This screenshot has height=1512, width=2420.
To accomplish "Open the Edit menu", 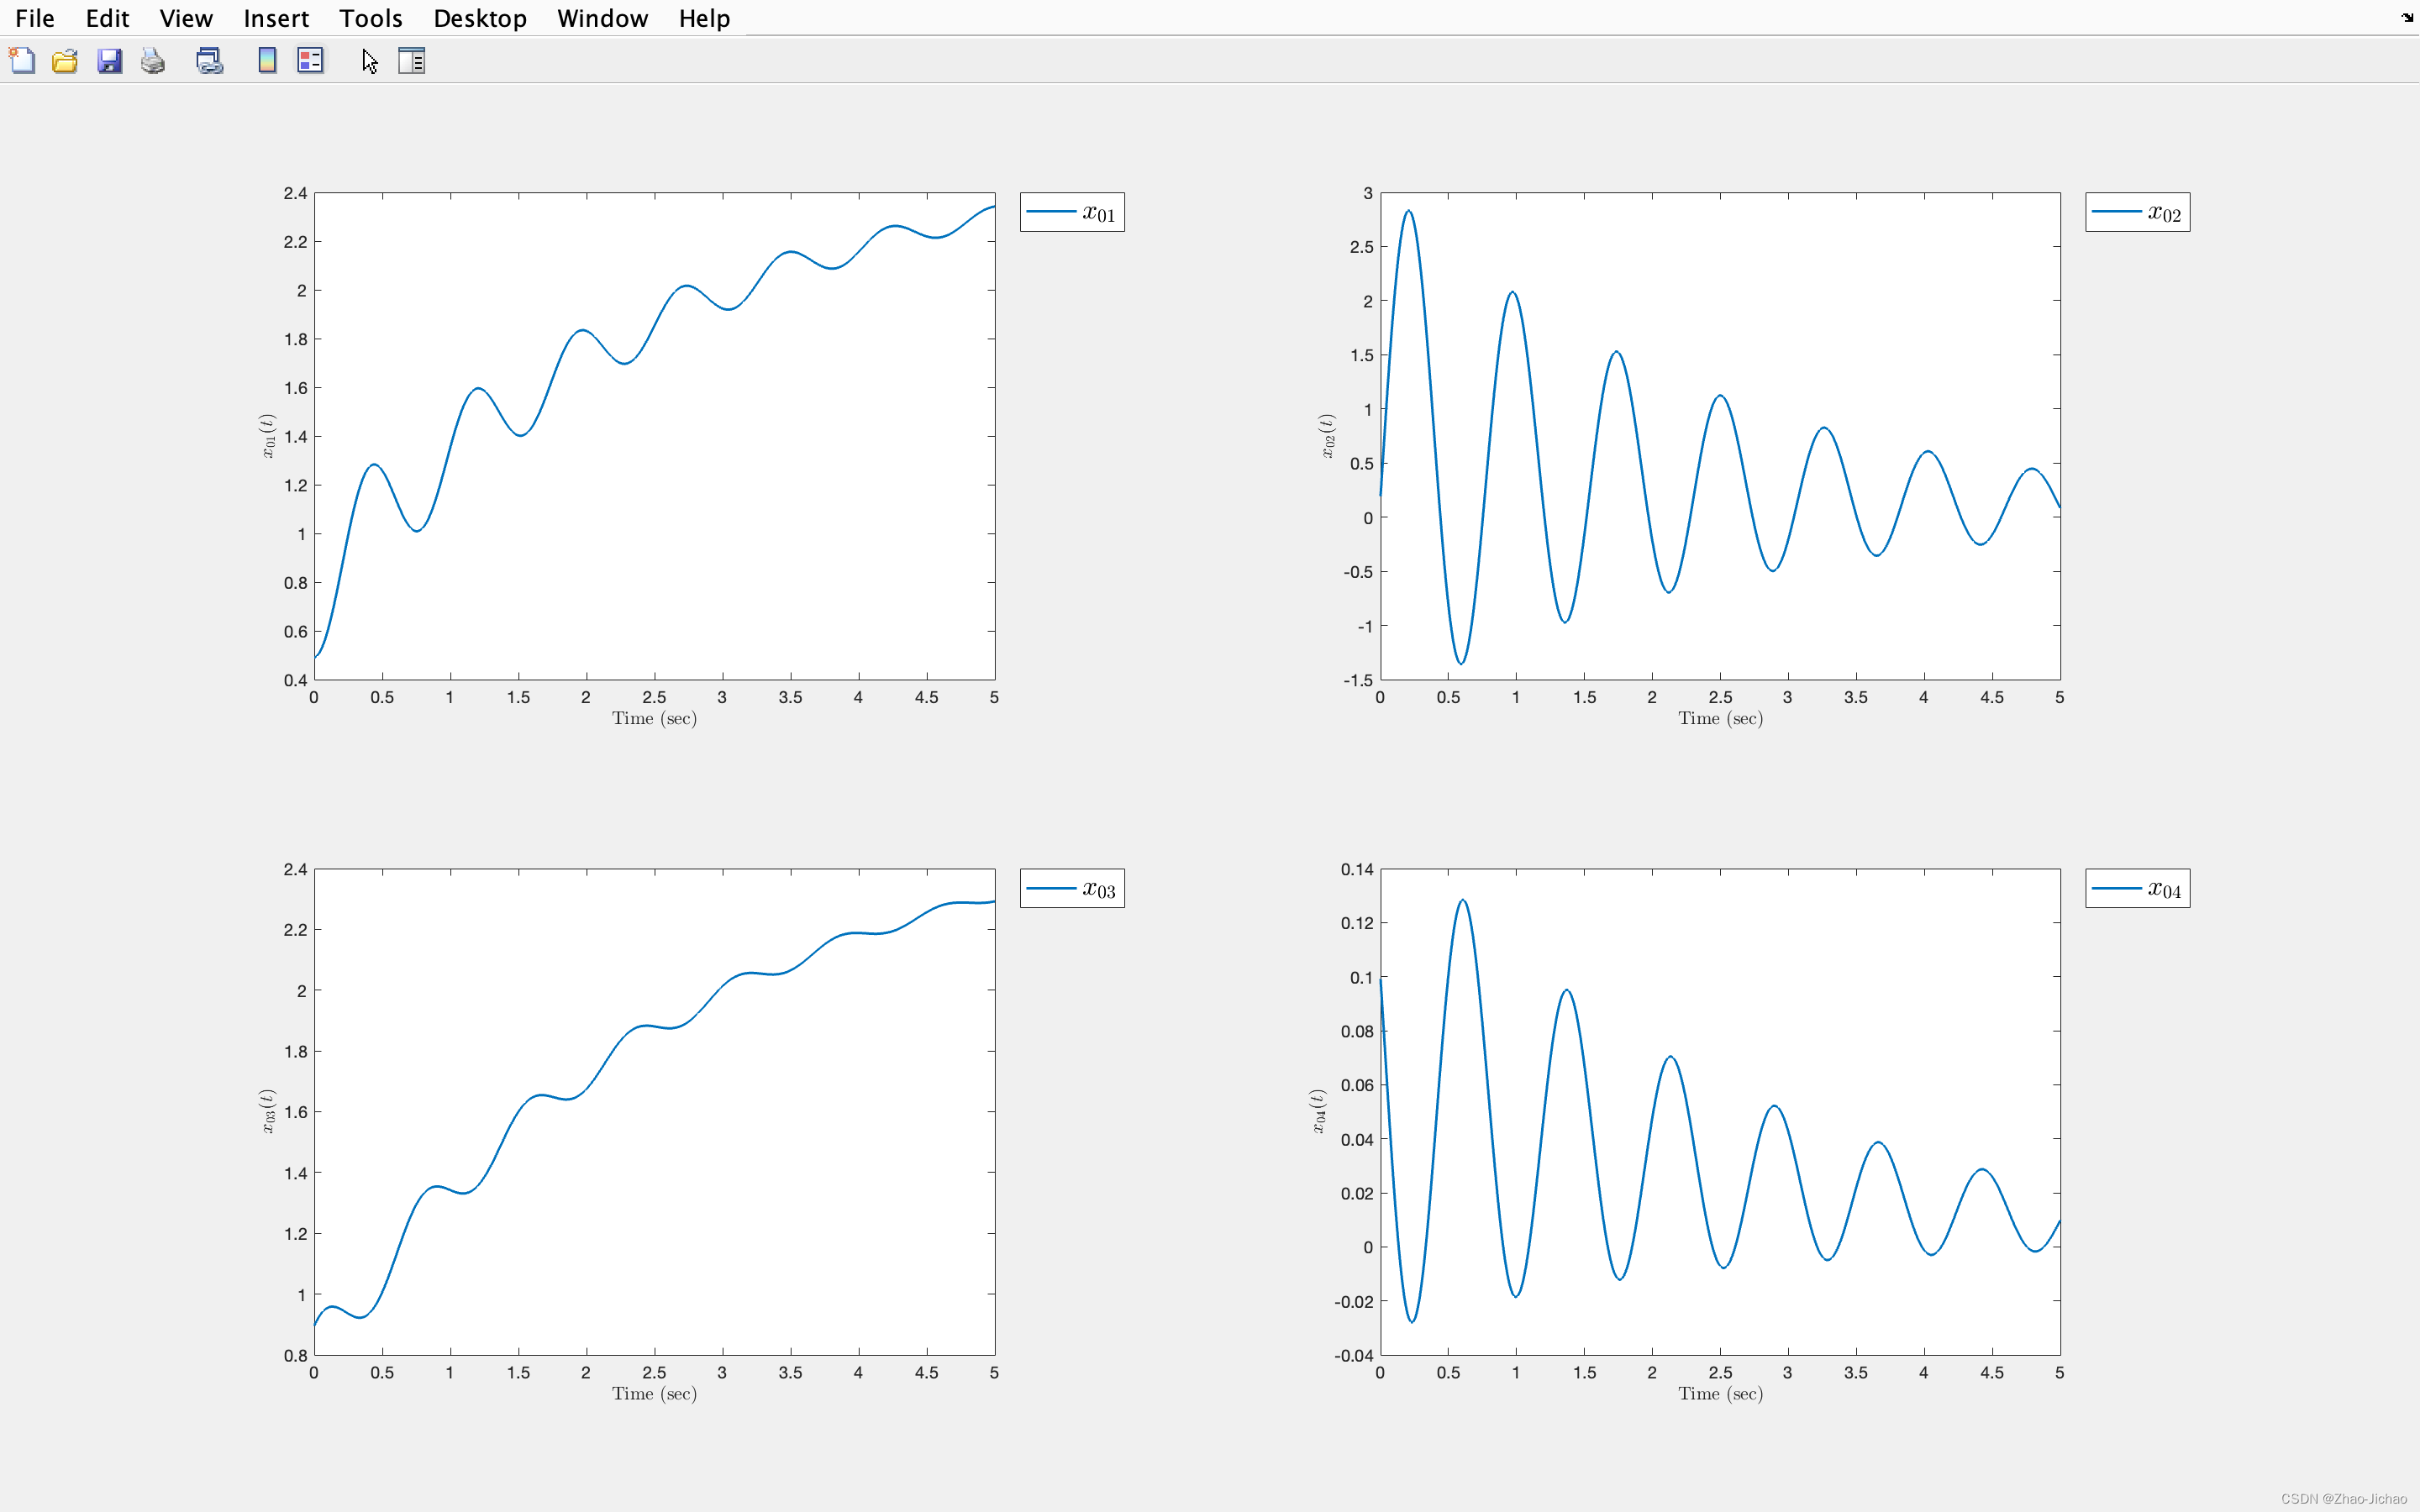I will coord(107,18).
